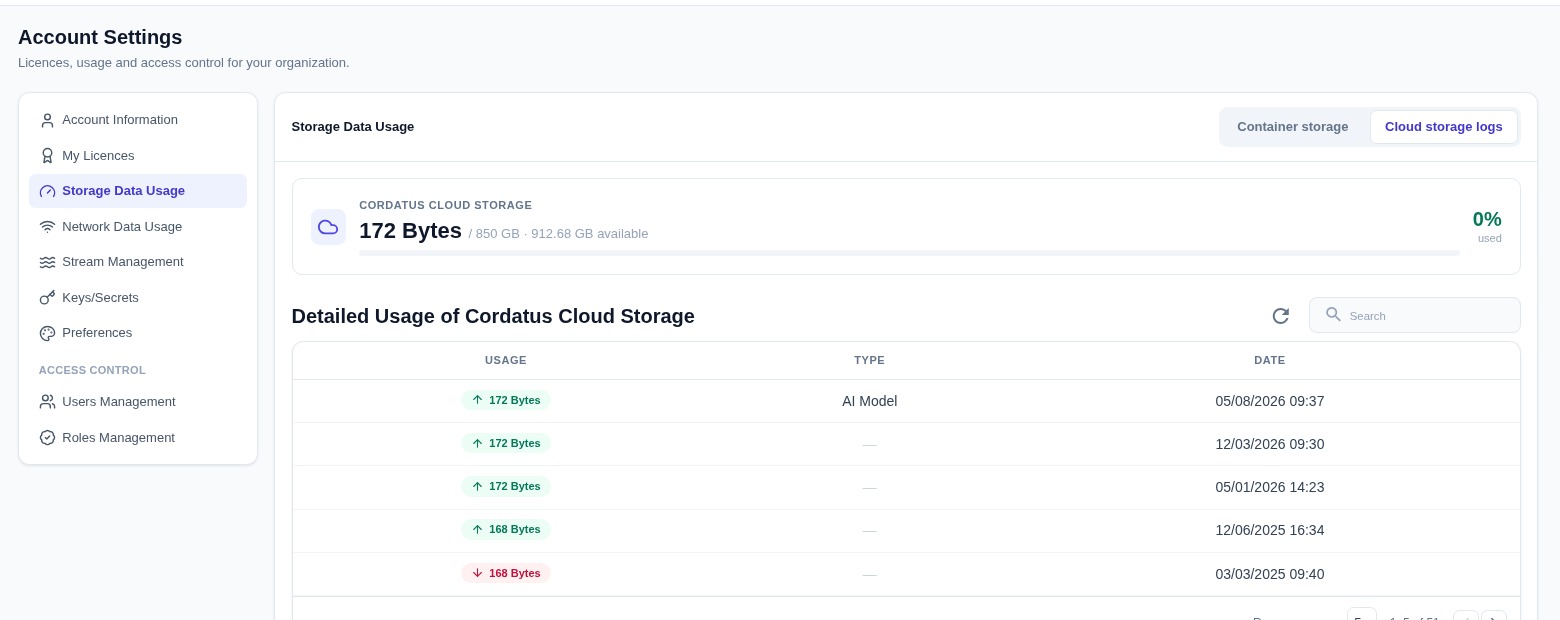Click the 172 Bytes badge dated 05/01/2026
The image size is (1560, 620).
point(506,486)
